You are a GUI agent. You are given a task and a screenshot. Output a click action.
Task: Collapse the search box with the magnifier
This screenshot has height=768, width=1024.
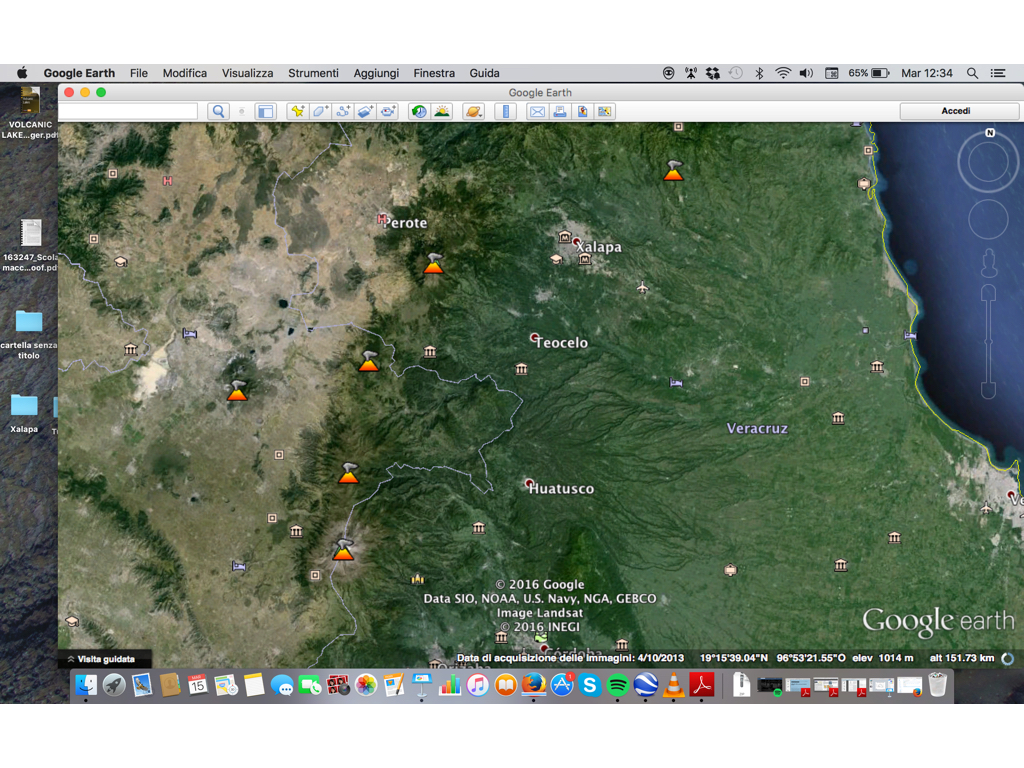(x=218, y=111)
